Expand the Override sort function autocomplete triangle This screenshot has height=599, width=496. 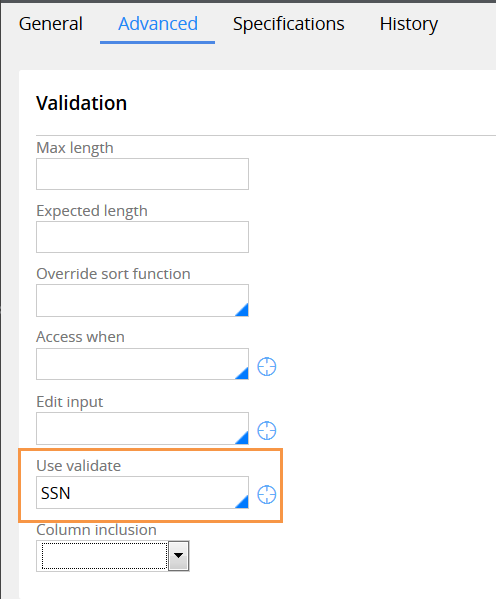point(242,310)
